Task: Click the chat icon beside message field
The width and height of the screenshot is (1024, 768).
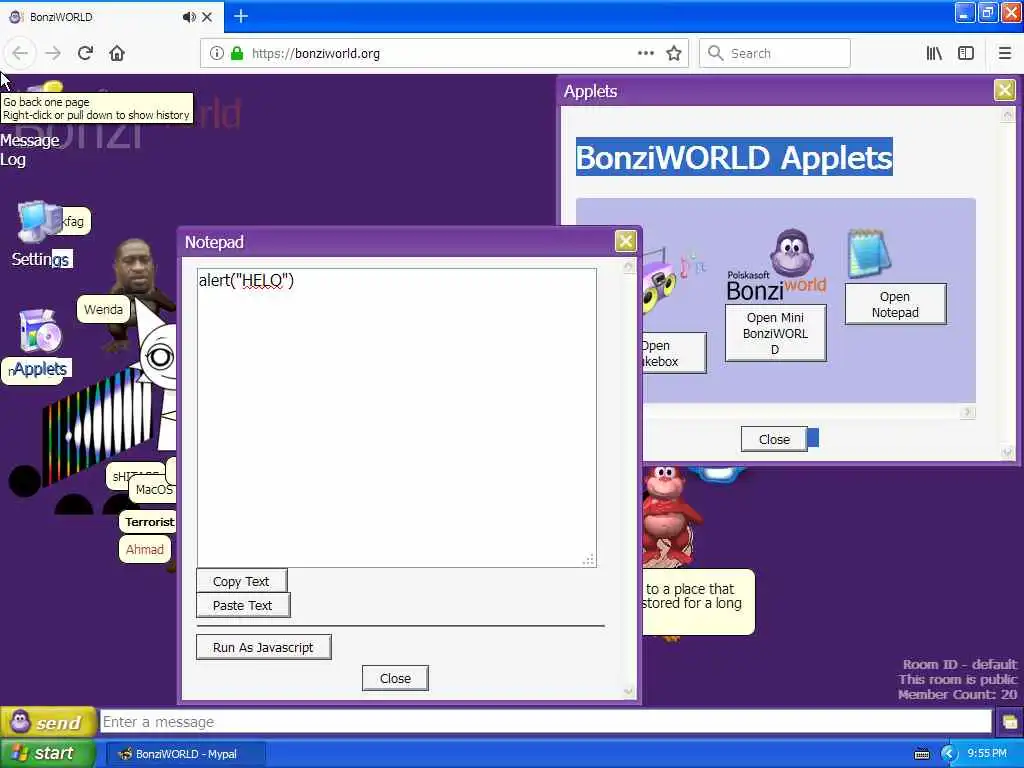Action: (1009, 722)
